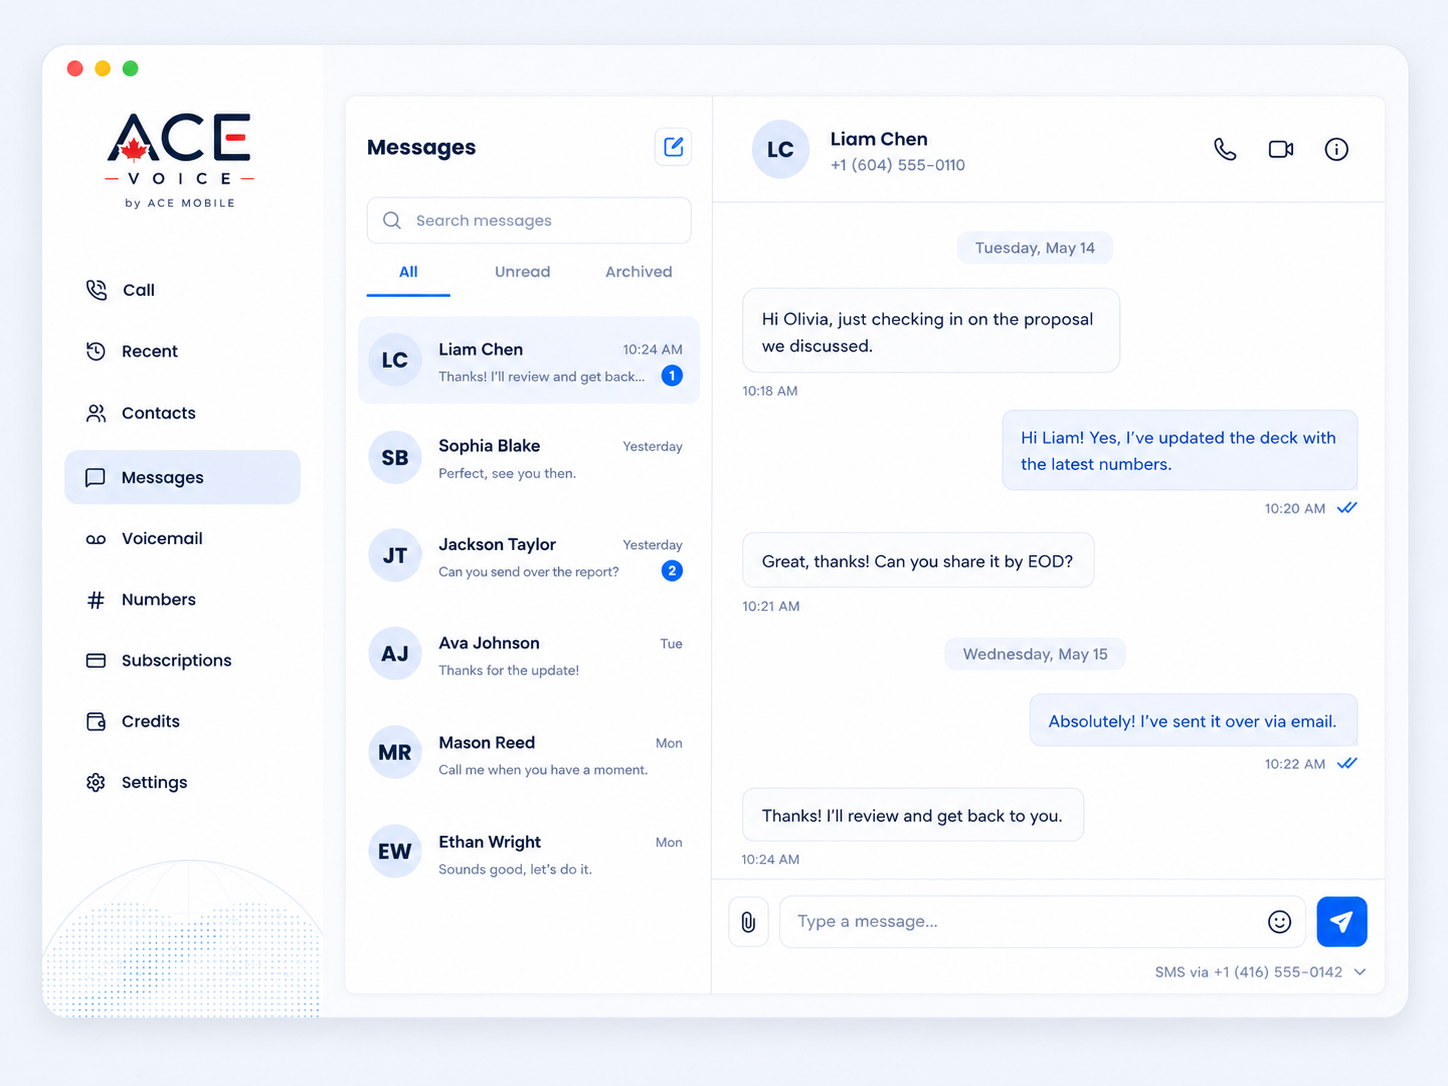Click the EW avatar for Ethan Wright

tap(395, 852)
